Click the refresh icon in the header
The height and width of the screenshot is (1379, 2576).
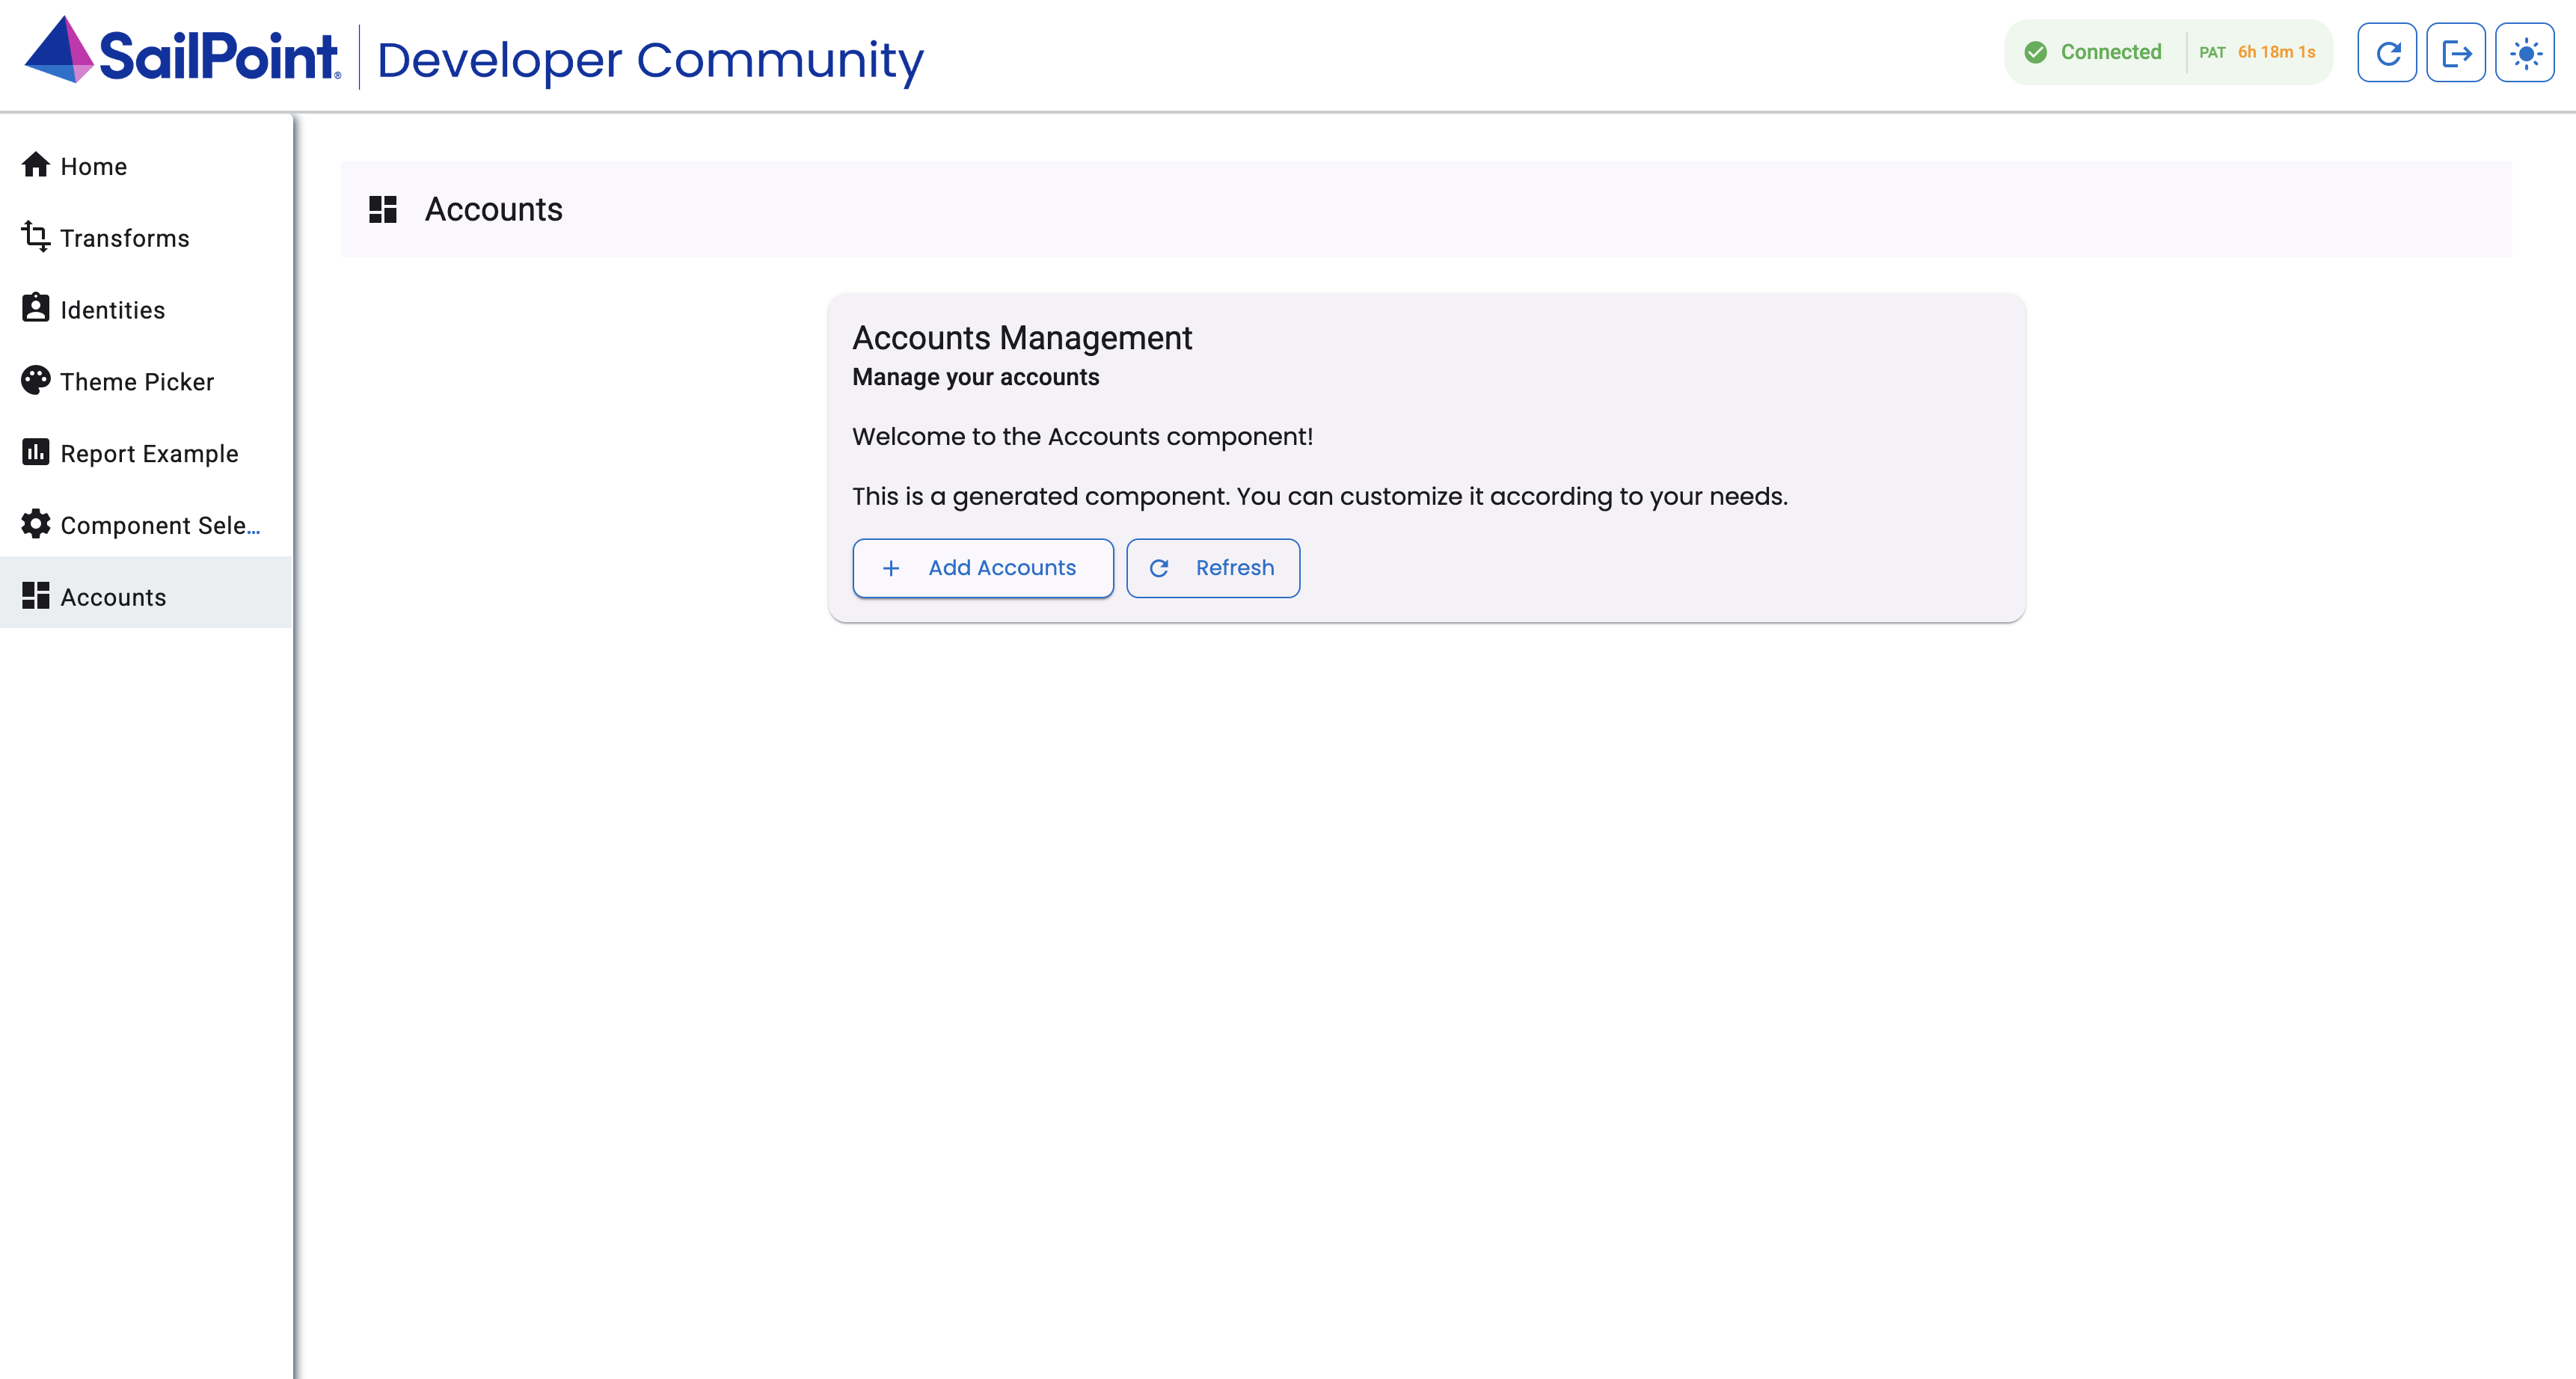click(2387, 52)
